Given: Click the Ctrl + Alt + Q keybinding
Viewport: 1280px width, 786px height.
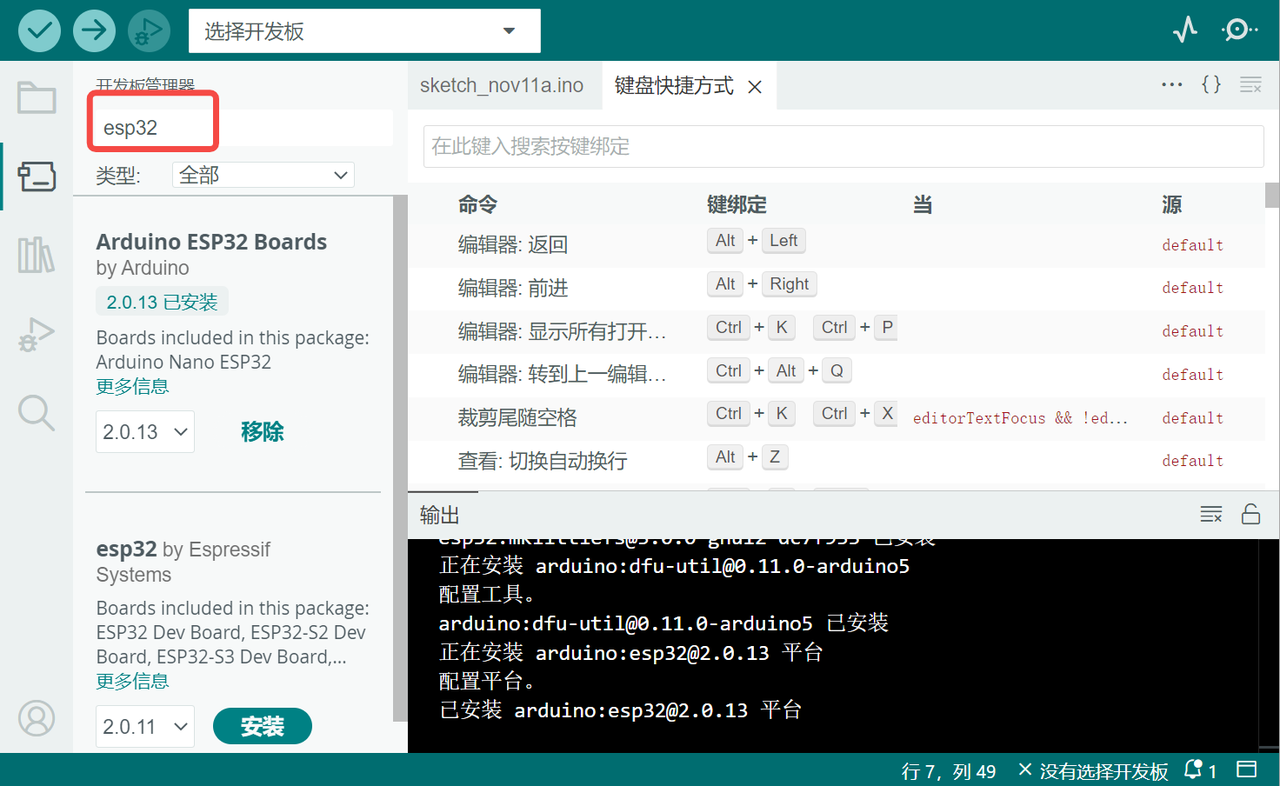Looking at the screenshot, I should click(x=779, y=371).
